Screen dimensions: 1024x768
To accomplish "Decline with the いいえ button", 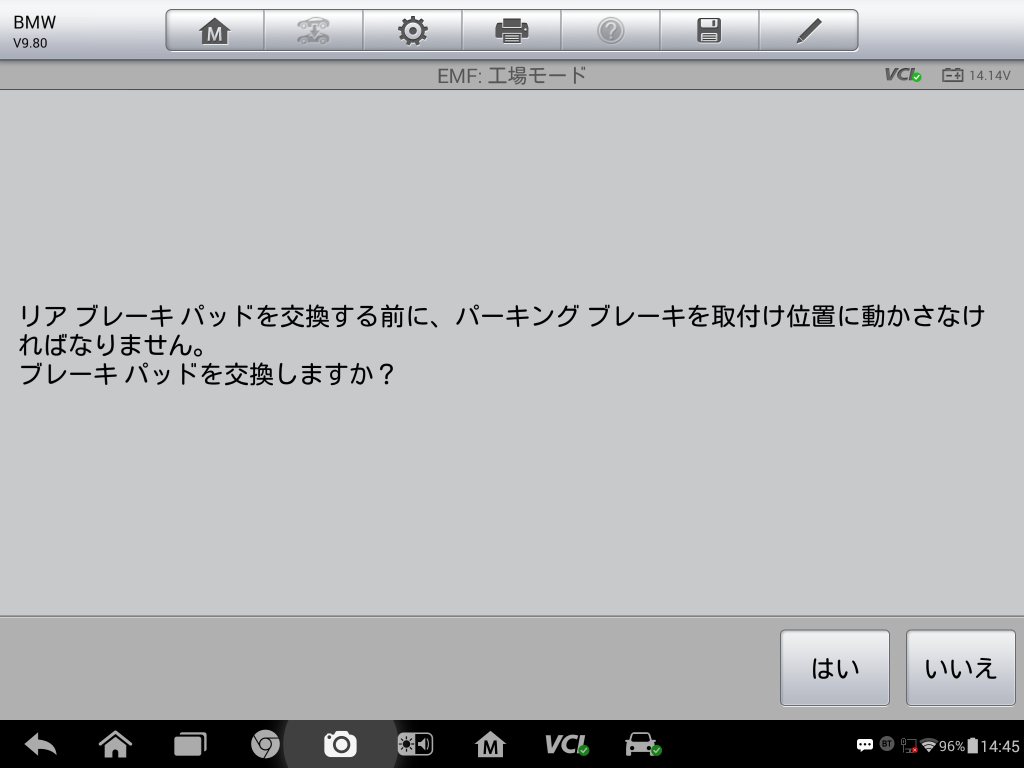I will pyautogui.click(x=961, y=667).
